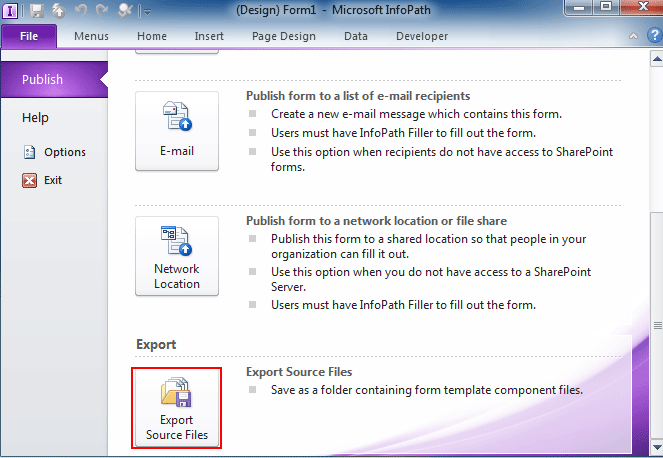Click the E-mail publish button
Image resolution: width=663 pixels, height=458 pixels.
177,131
